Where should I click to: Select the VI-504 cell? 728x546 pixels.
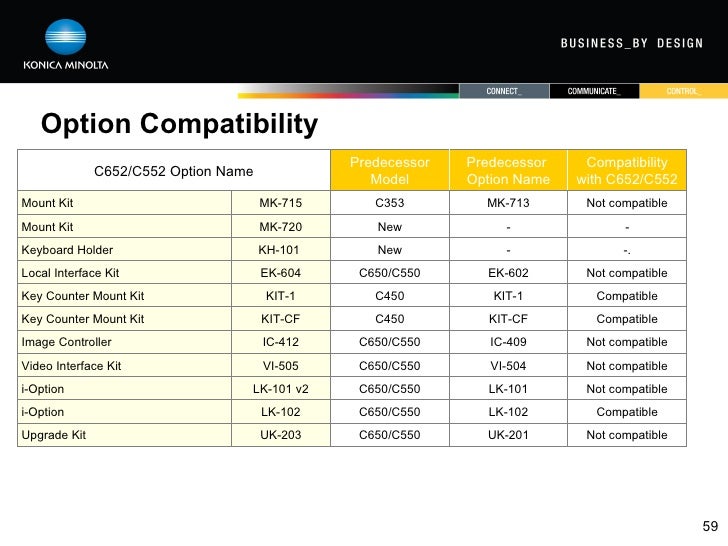[x=508, y=366]
